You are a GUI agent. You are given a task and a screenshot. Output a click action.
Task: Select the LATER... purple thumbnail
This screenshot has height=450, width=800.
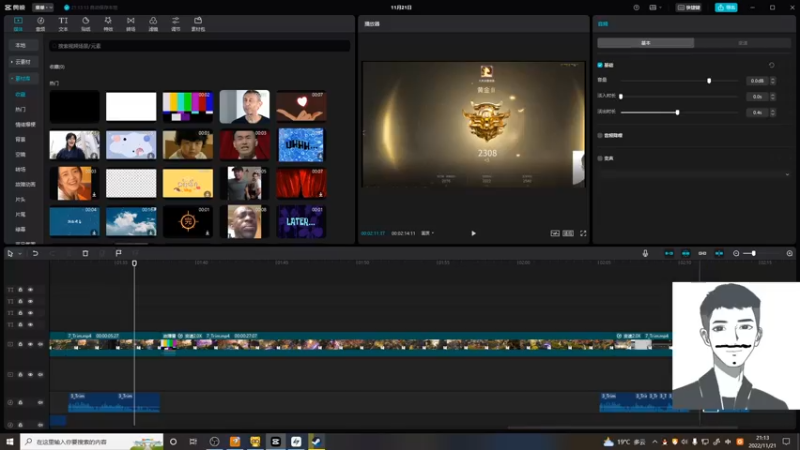pyautogui.click(x=301, y=221)
